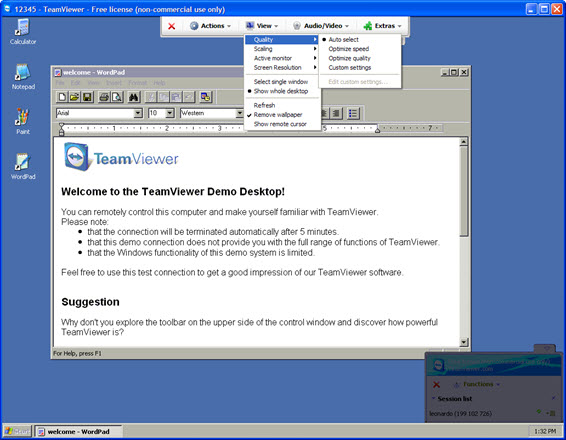
Task: Click the Bullets list icon in WordPad
Action: [353, 114]
